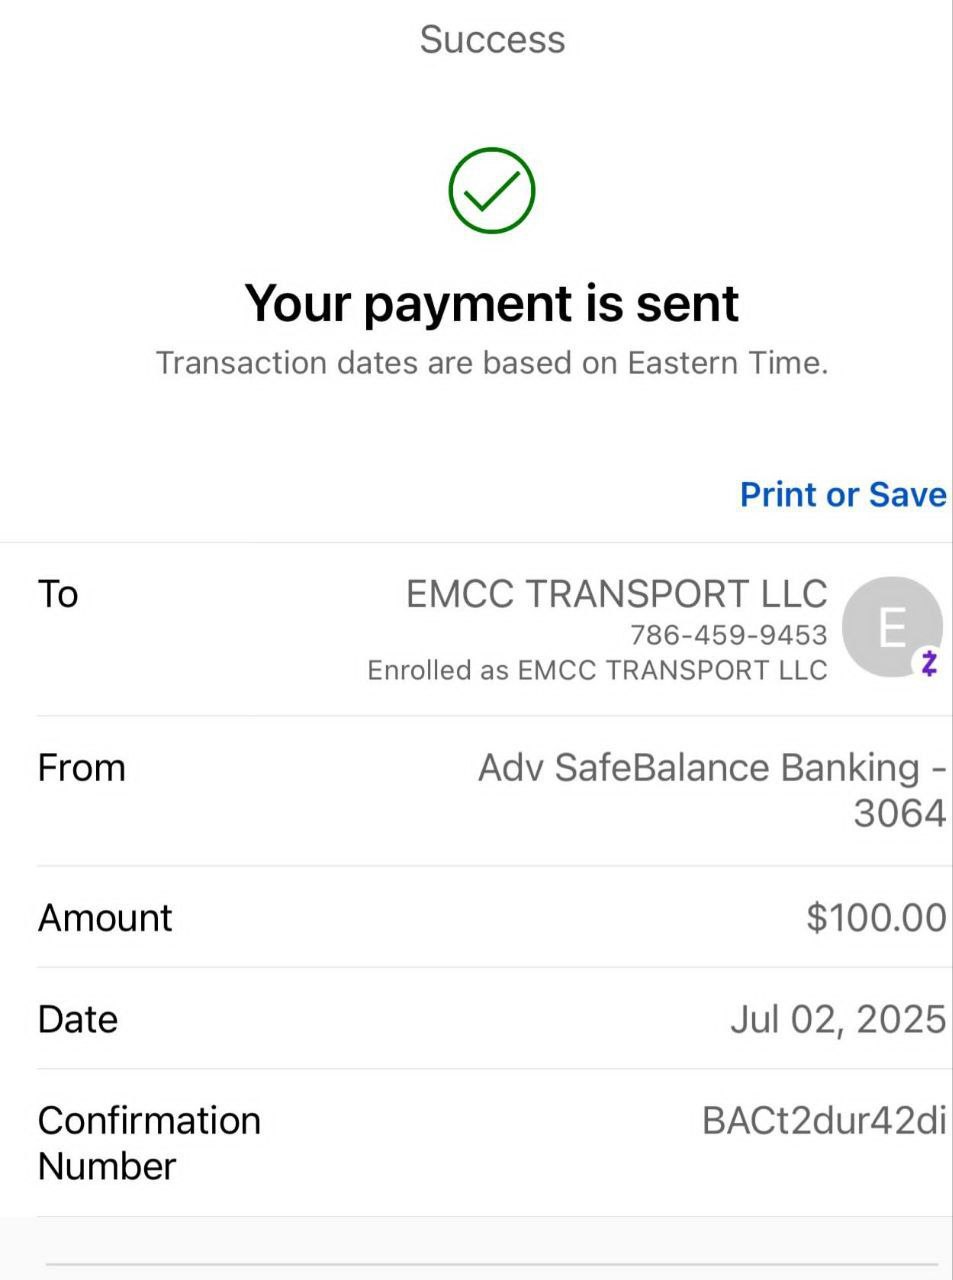Select the confirmation code BACt2dur42di

coord(823,1121)
